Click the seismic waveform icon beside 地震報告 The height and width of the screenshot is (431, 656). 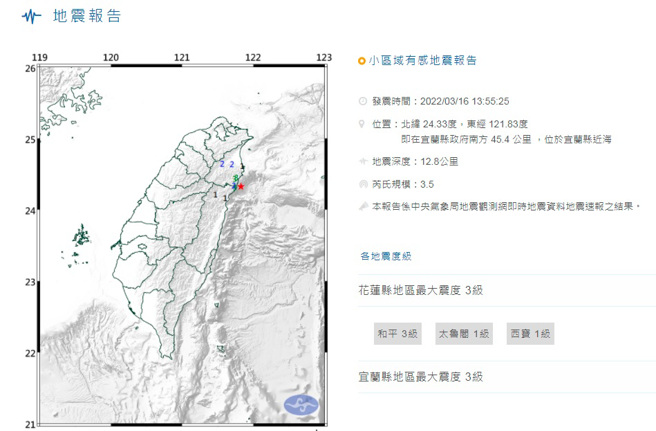31,16
